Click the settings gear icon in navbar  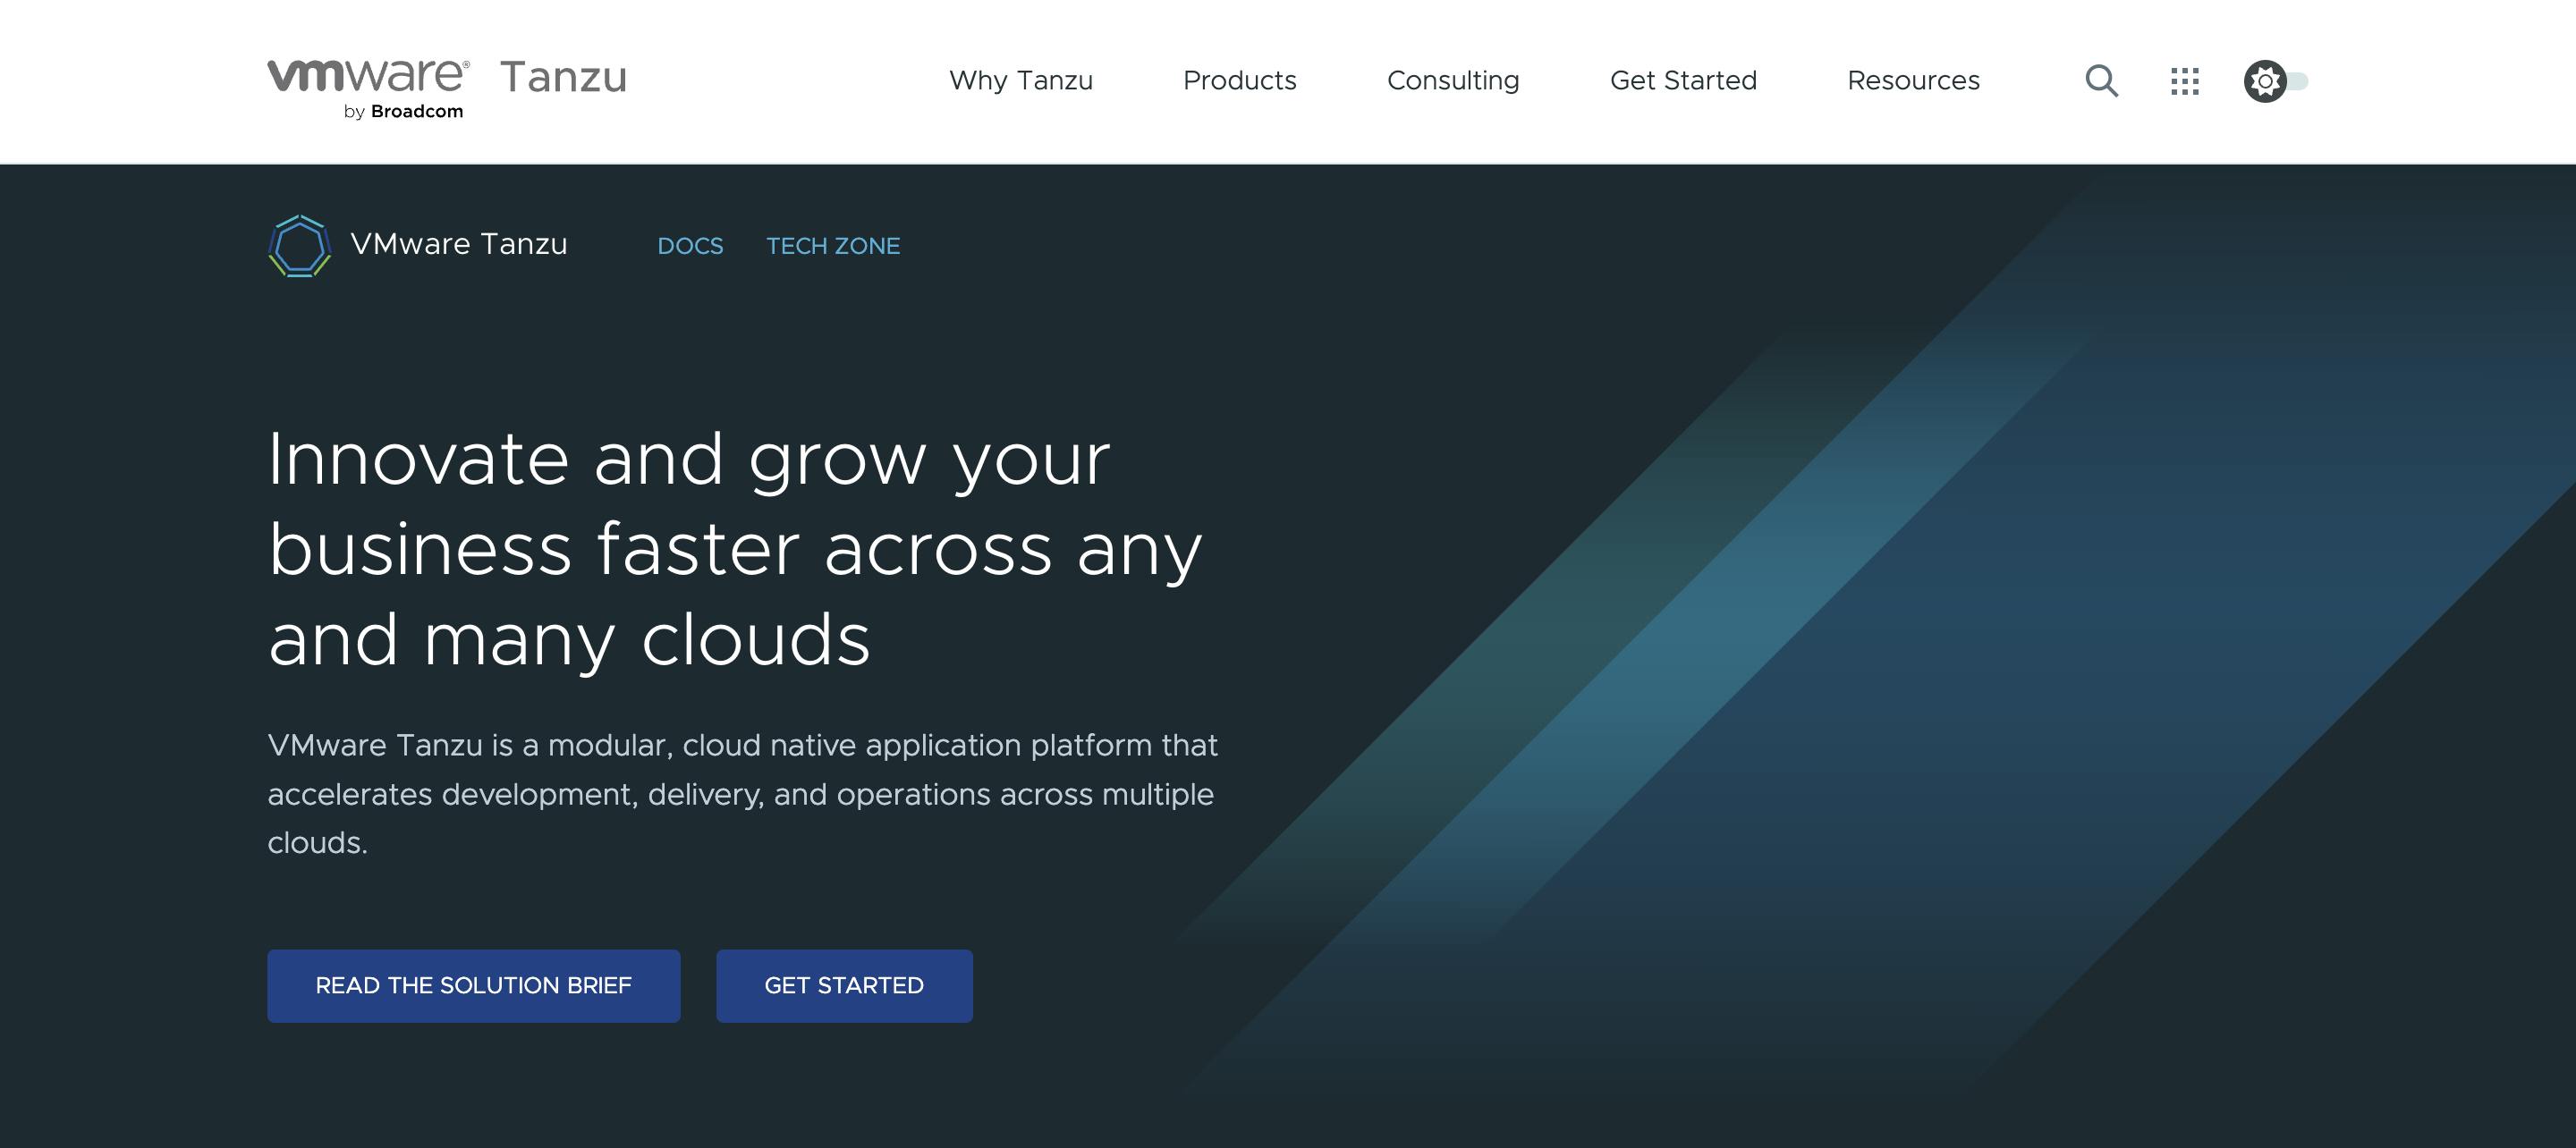coord(2264,80)
